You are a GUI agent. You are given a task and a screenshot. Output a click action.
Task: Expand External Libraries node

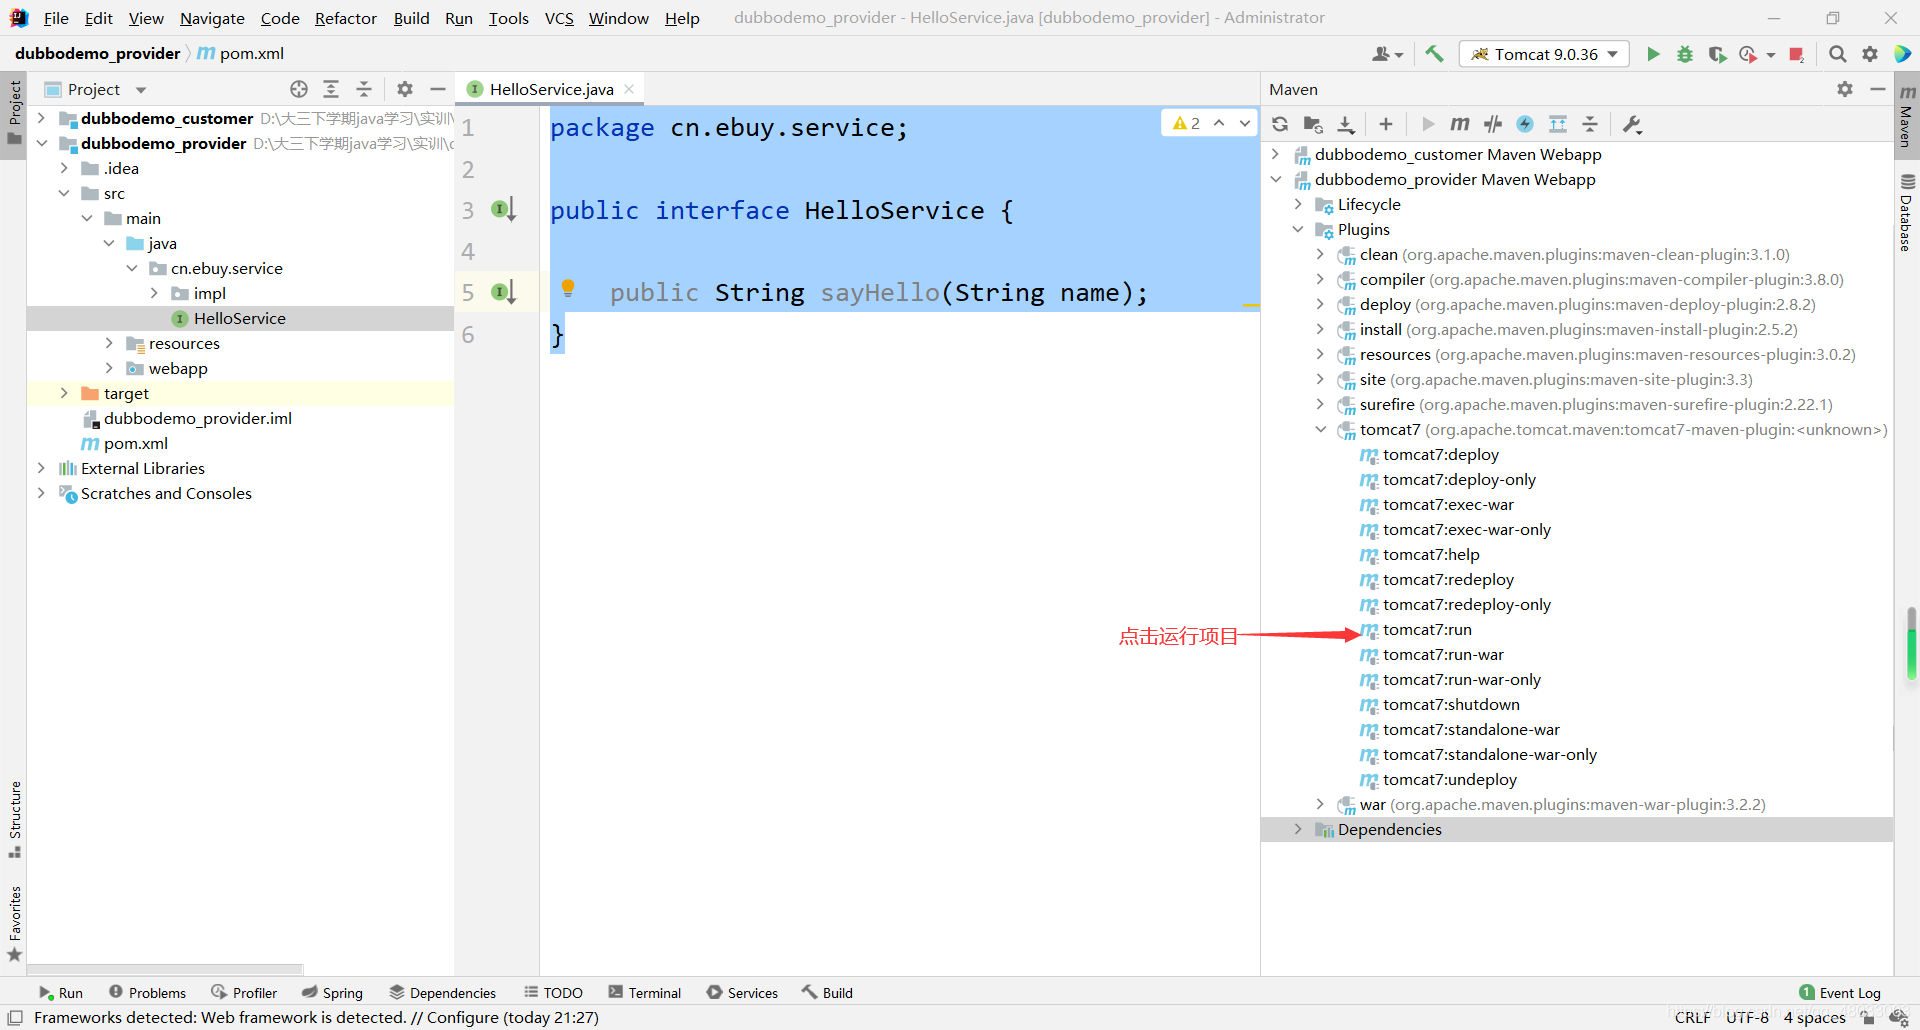pos(41,468)
